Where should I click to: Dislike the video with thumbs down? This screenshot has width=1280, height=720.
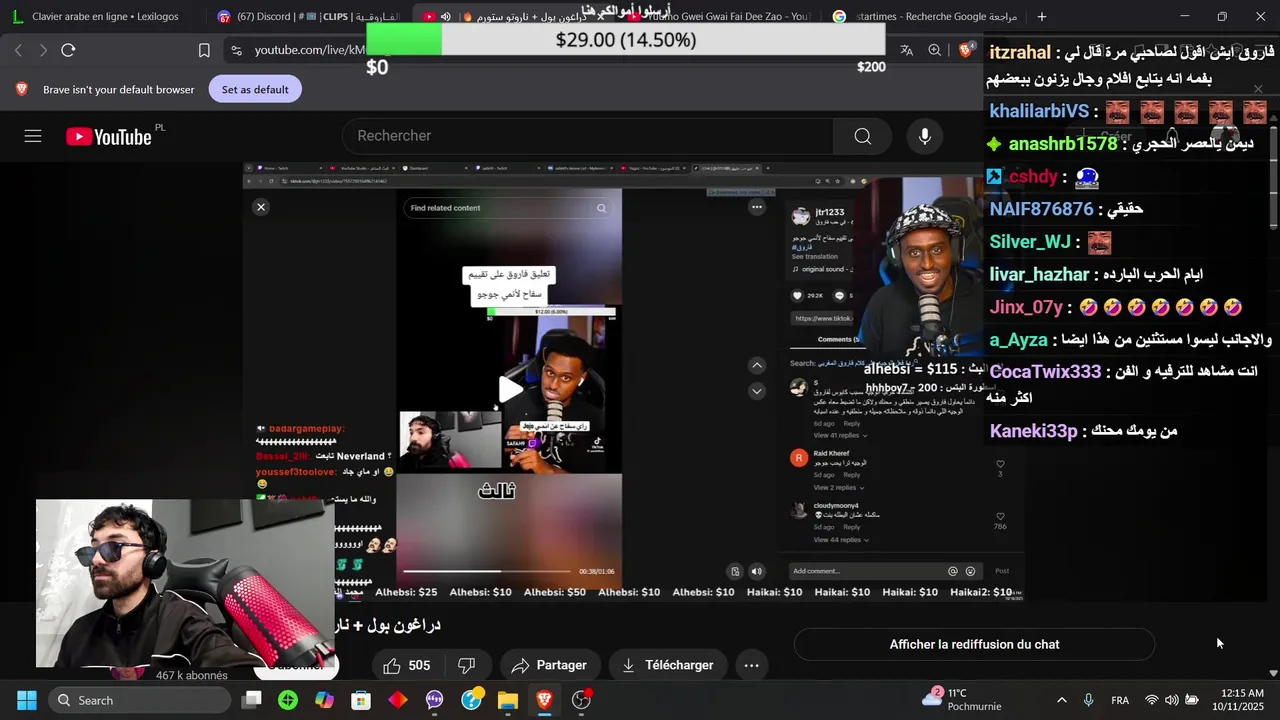(466, 665)
